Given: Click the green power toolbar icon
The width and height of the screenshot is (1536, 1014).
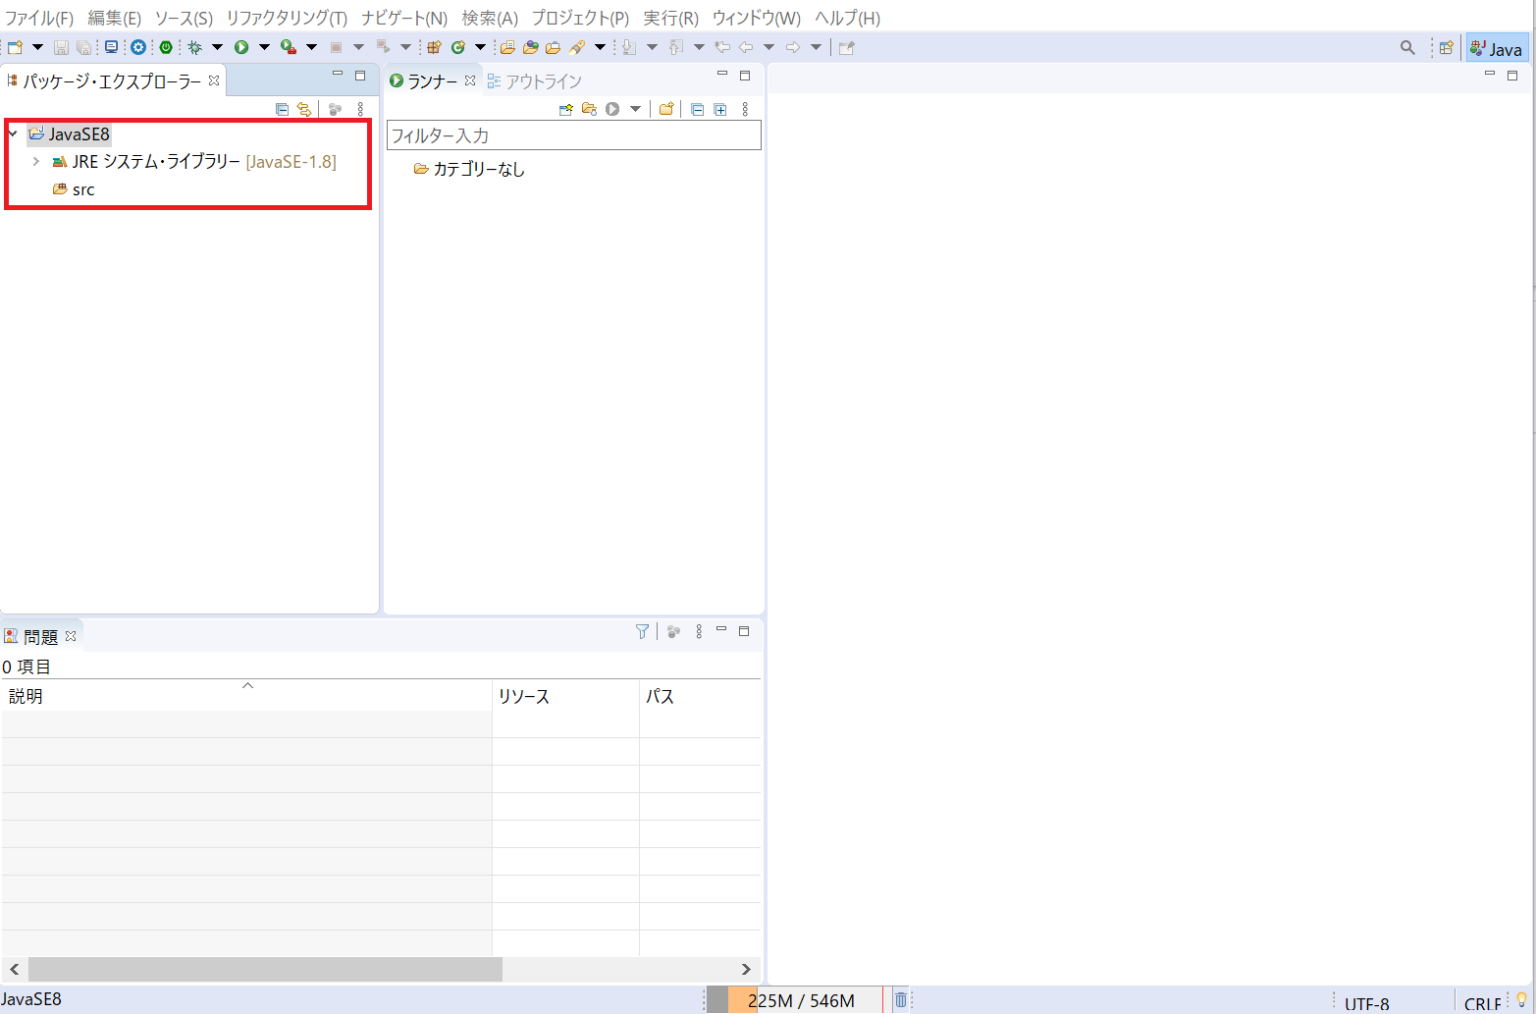Looking at the screenshot, I should [x=166, y=47].
